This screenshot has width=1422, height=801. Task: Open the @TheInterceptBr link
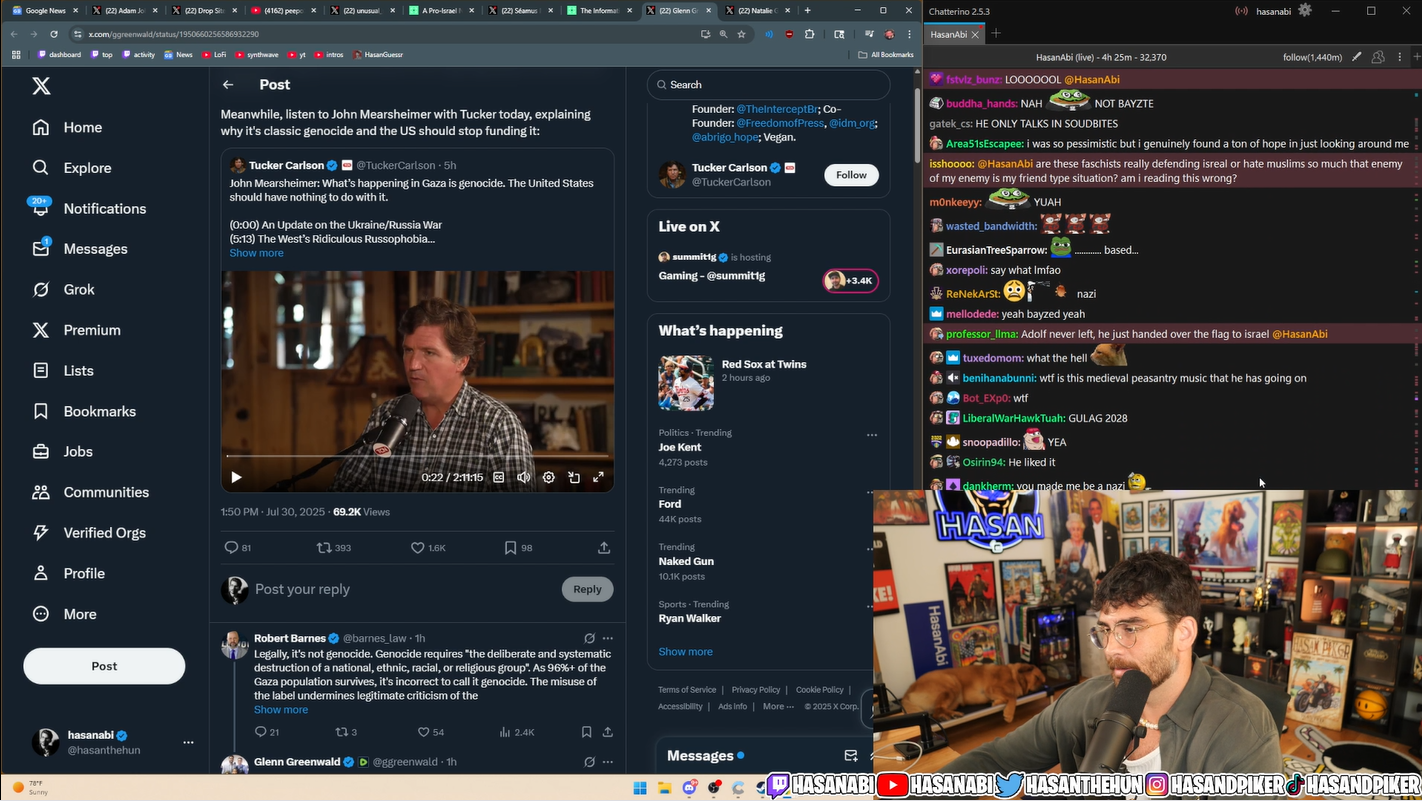point(777,109)
